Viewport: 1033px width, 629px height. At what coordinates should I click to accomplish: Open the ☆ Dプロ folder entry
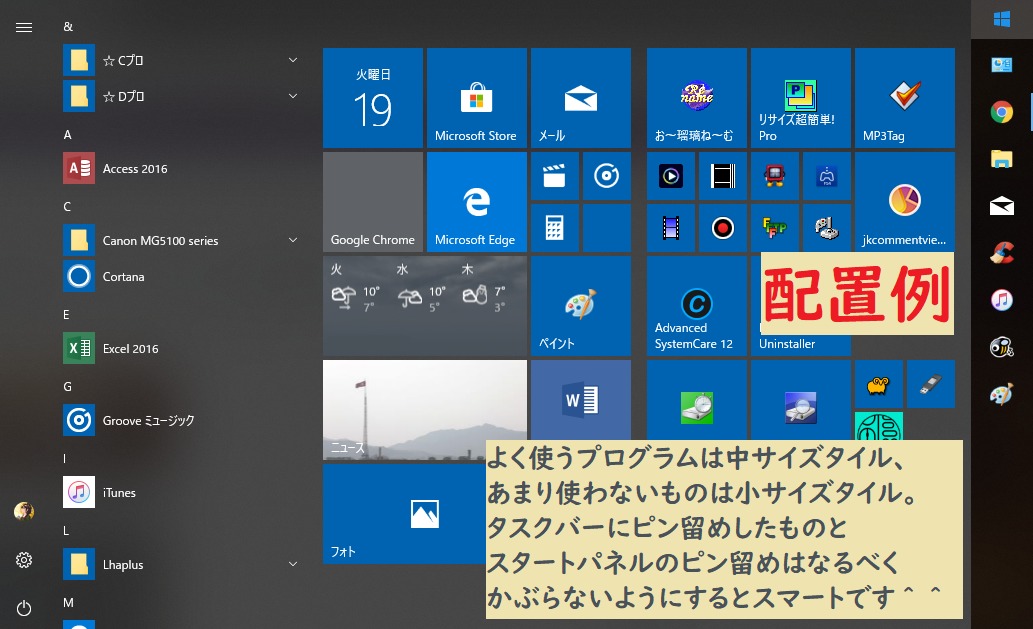(182, 96)
